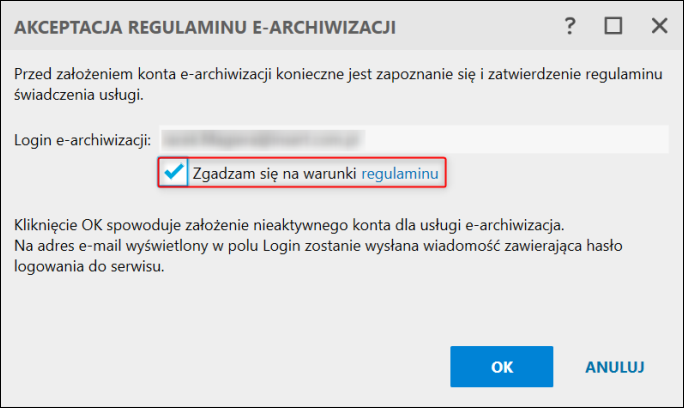The width and height of the screenshot is (684, 408).
Task: Untick the Zgadzam się na warunki checkbox
Action: coord(175,173)
